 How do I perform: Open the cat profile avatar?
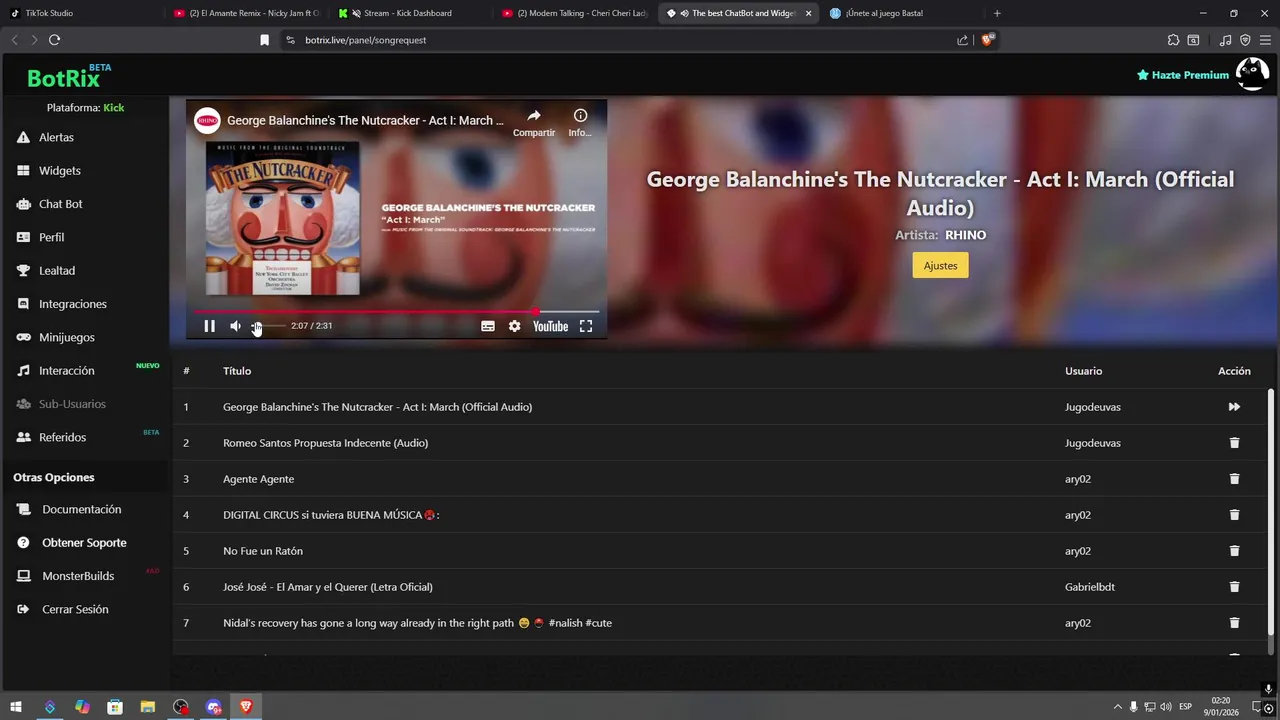click(1252, 74)
